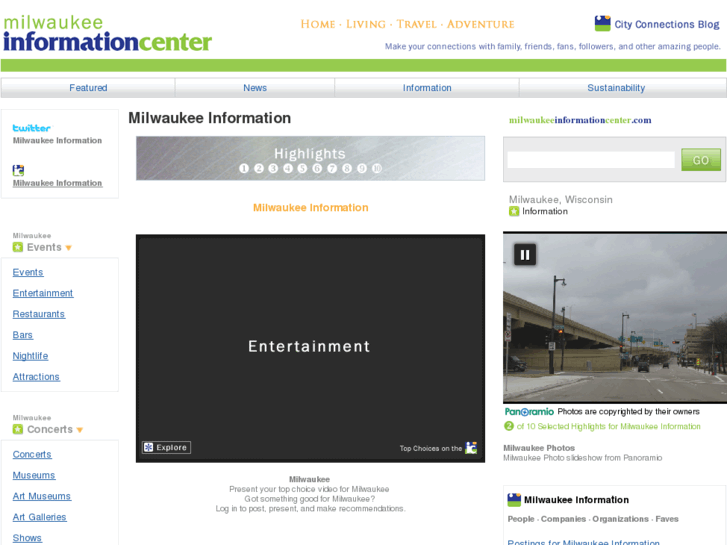Select highlight number 5
Image resolution: width=727 pixels, height=545 pixels.
click(x=302, y=168)
